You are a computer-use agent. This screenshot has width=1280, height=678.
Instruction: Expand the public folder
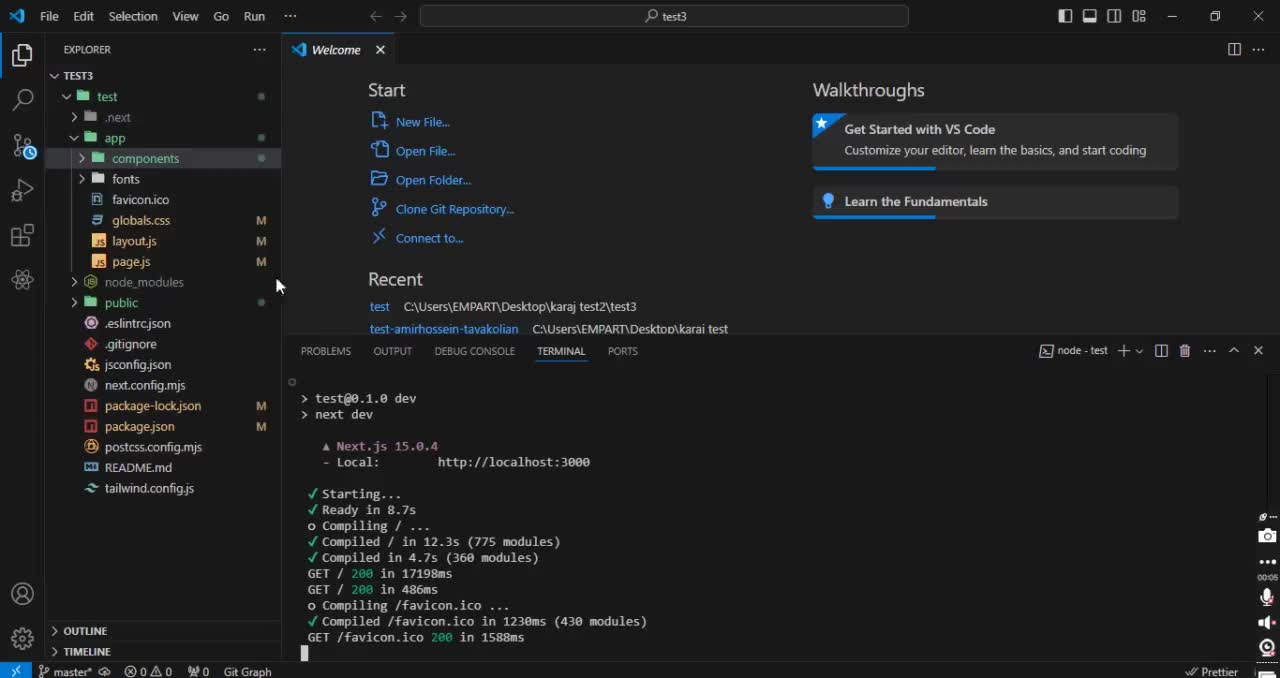74,302
